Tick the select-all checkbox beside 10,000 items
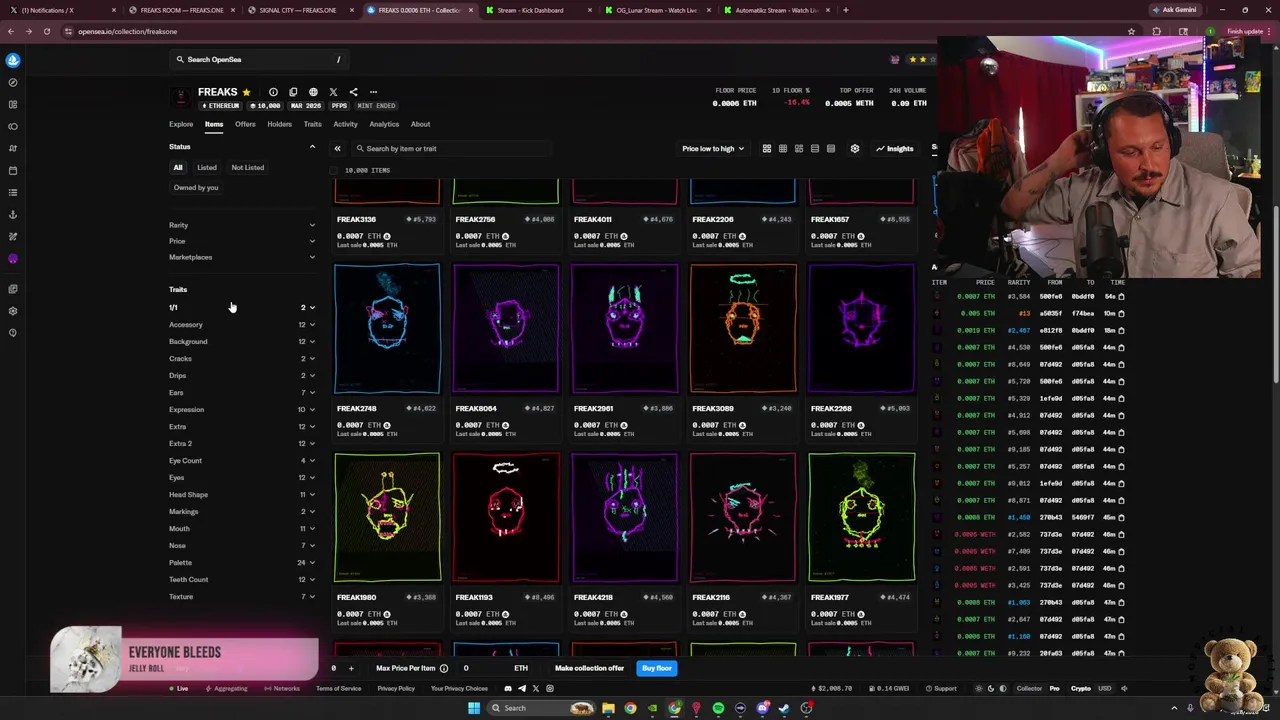This screenshot has height=720, width=1280. click(x=334, y=170)
